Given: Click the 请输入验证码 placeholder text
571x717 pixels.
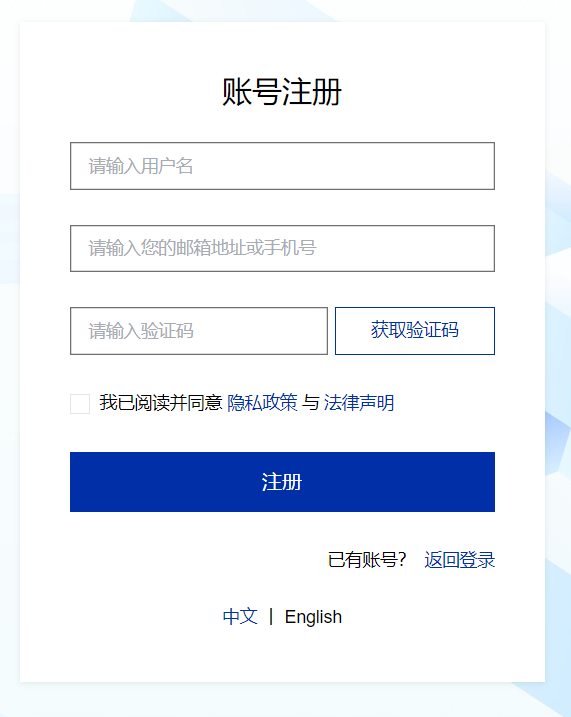Looking at the screenshot, I should (x=141, y=331).
